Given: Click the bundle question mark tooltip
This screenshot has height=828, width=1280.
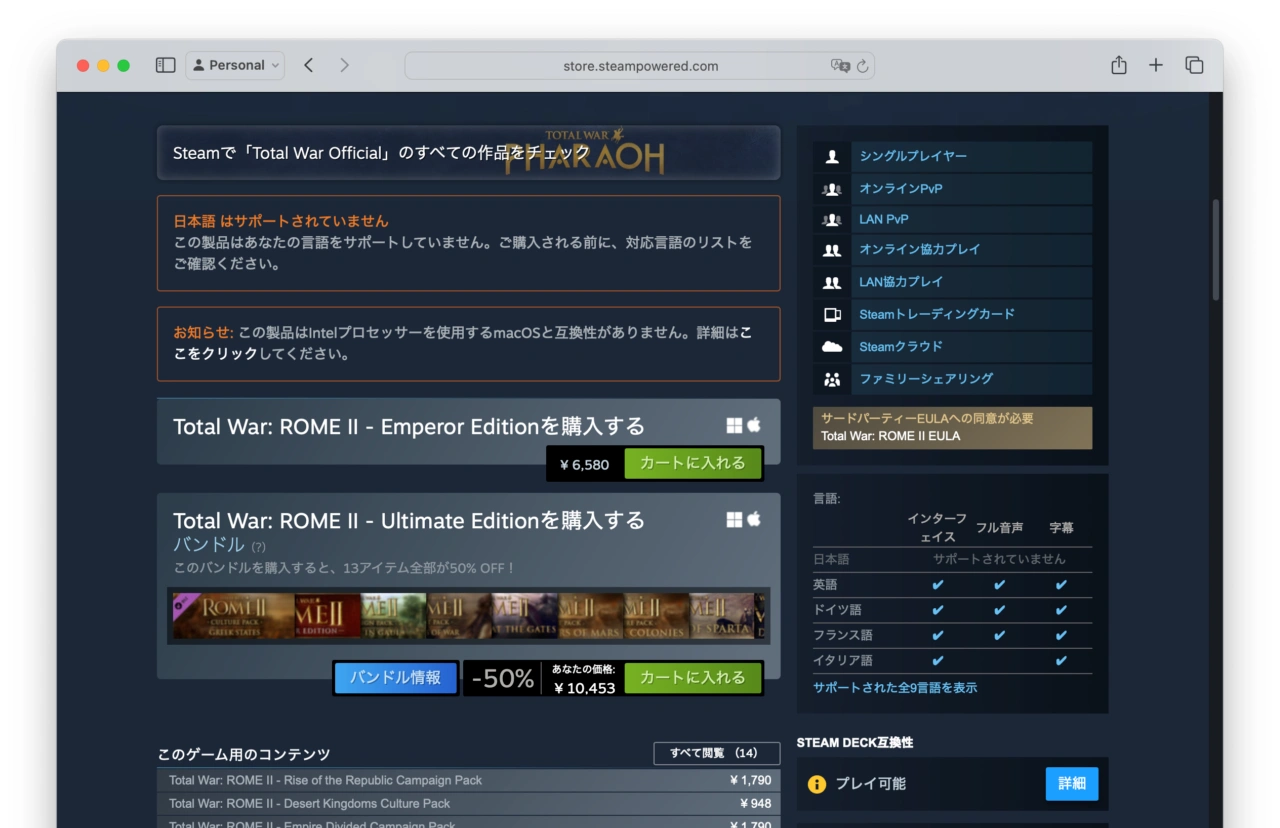Looking at the screenshot, I should pos(258,547).
